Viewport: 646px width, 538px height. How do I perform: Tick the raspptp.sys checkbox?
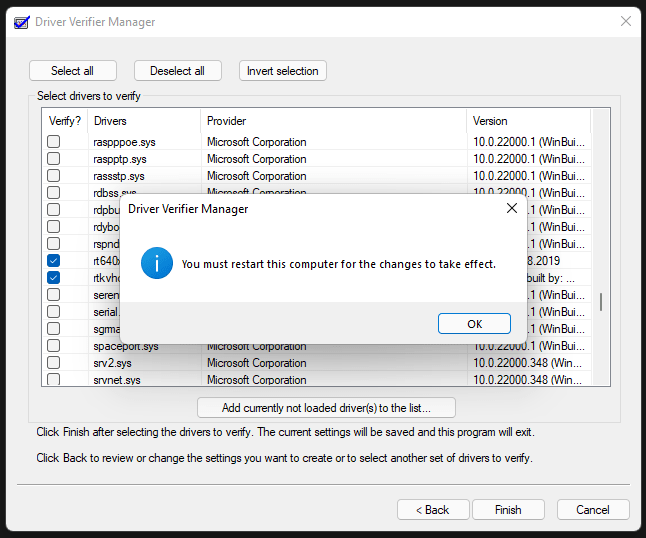pos(54,159)
